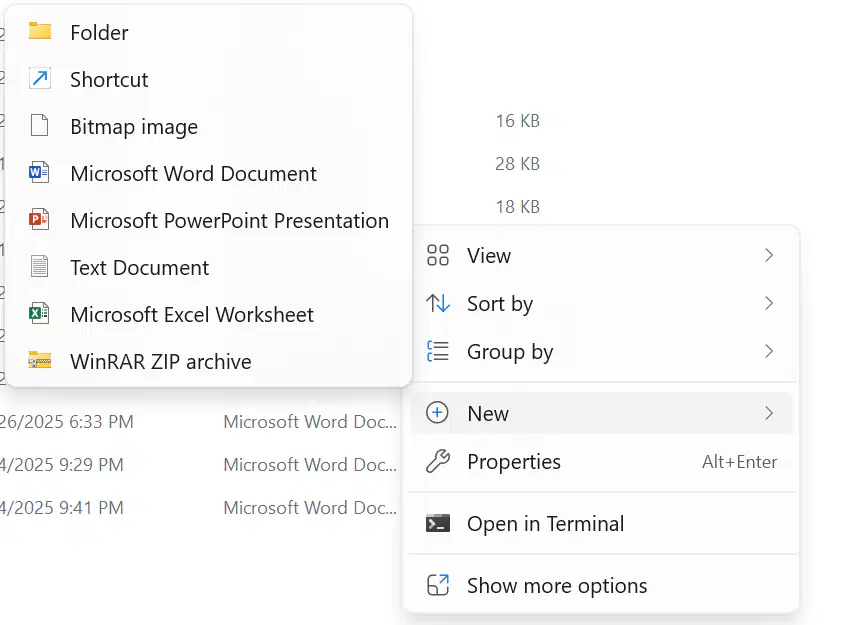Click the Properties wrench icon
This screenshot has height=625, width=841.
tap(438, 461)
